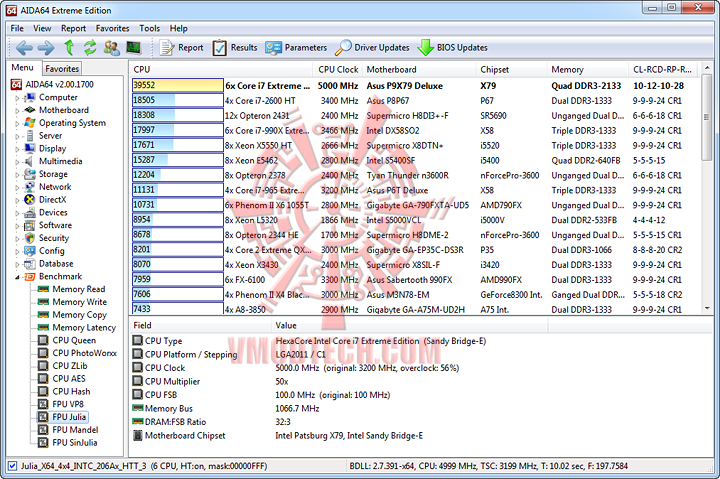Click the green monitor graph icon in the toolbar
The height and width of the screenshot is (479, 720).
(x=134, y=47)
